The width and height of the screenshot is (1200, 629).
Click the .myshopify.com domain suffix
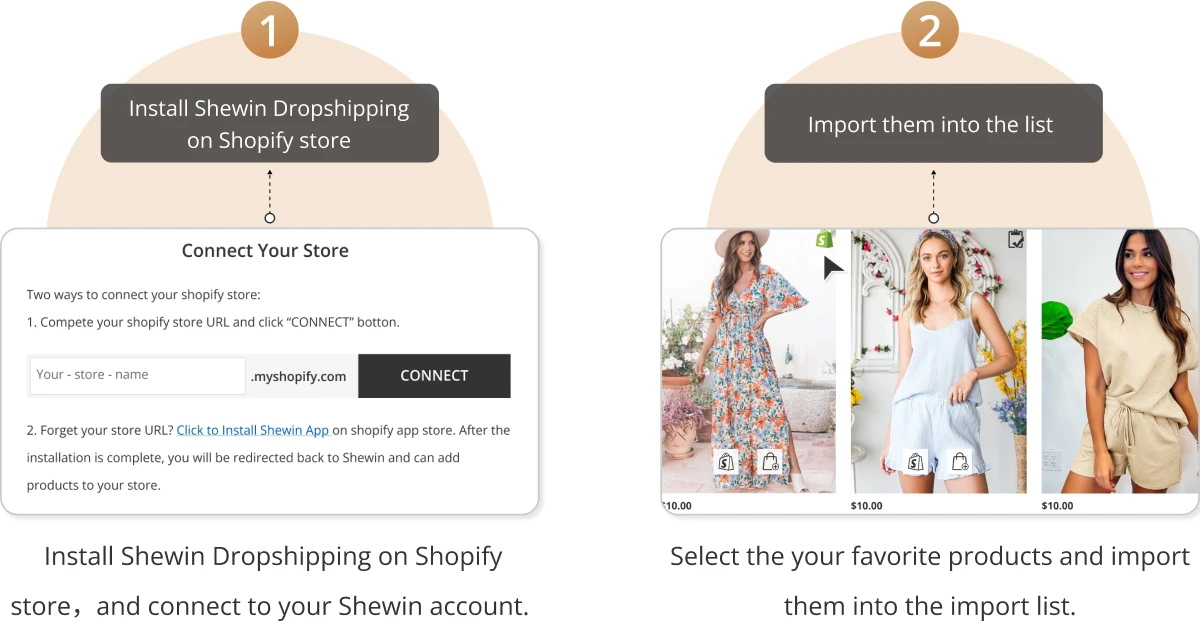299,377
